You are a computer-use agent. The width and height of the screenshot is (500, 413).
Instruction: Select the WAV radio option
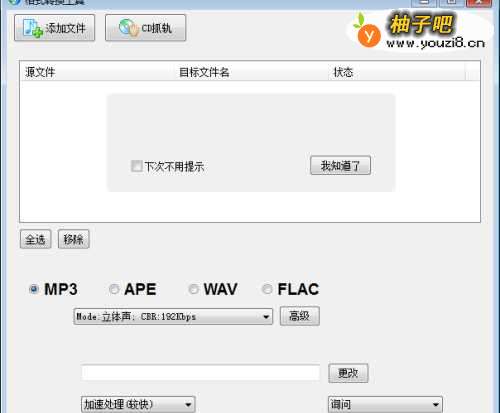click(193, 289)
